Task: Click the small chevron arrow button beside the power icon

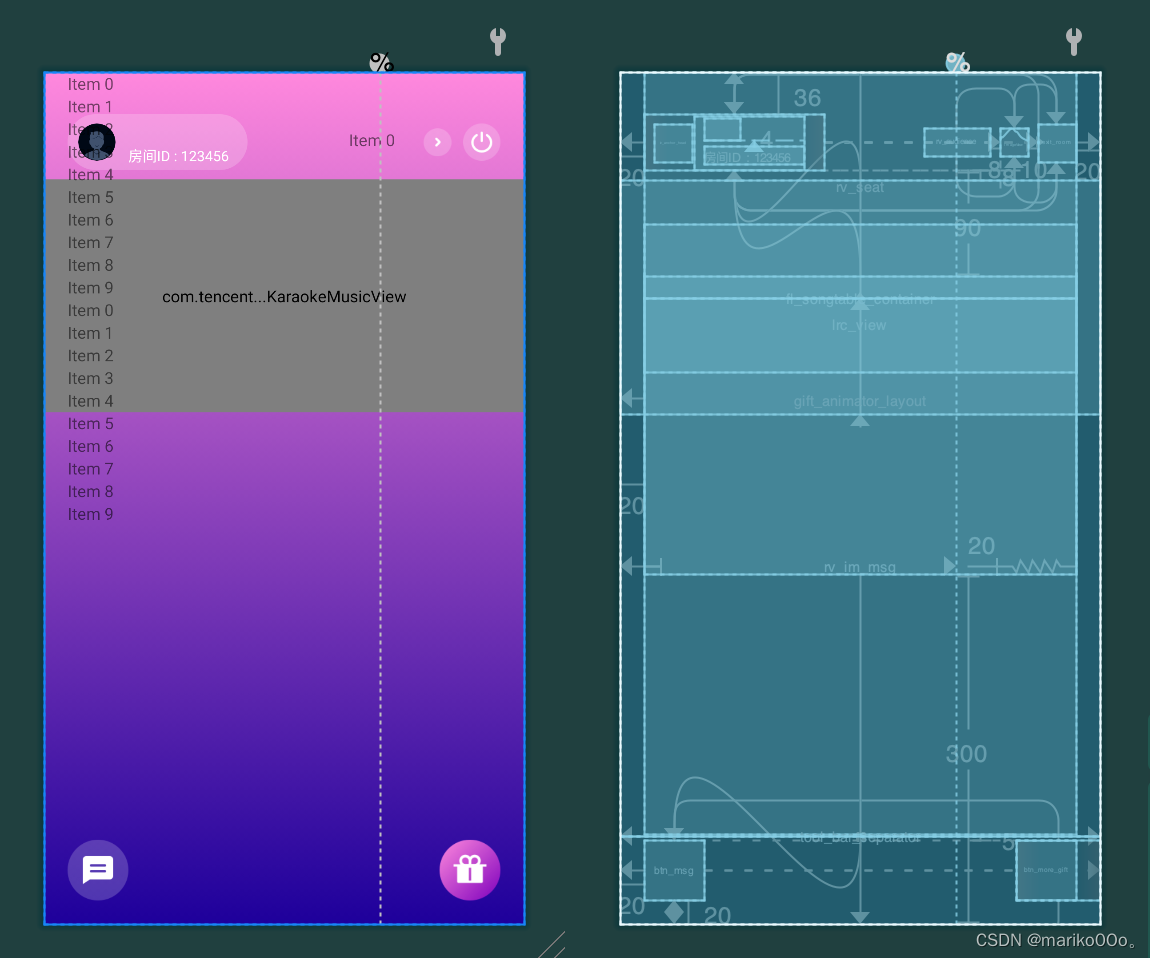Action: [437, 142]
